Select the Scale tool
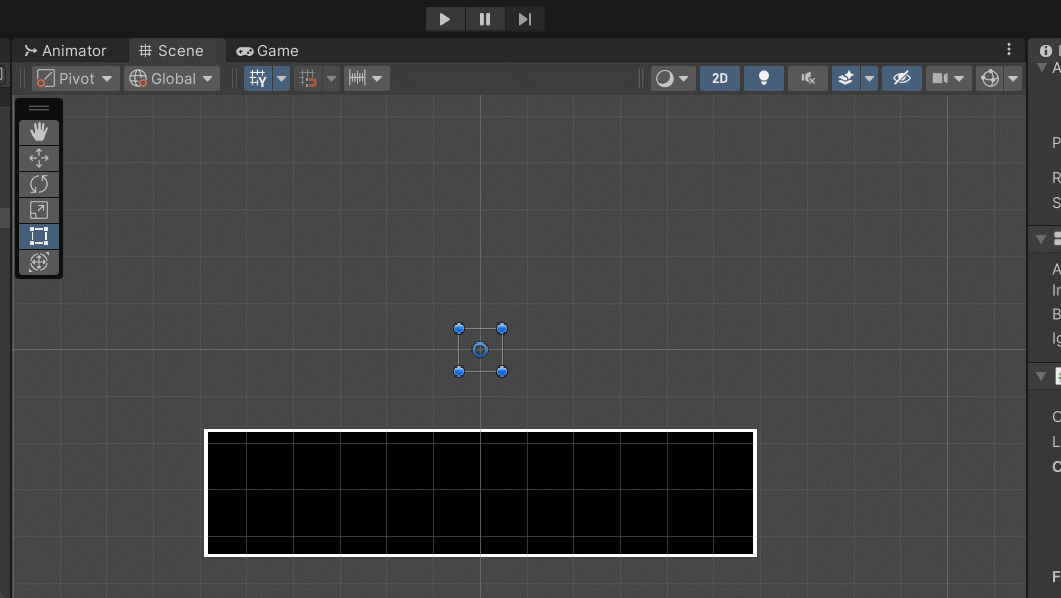Image resolution: width=1061 pixels, height=598 pixels. click(39, 210)
